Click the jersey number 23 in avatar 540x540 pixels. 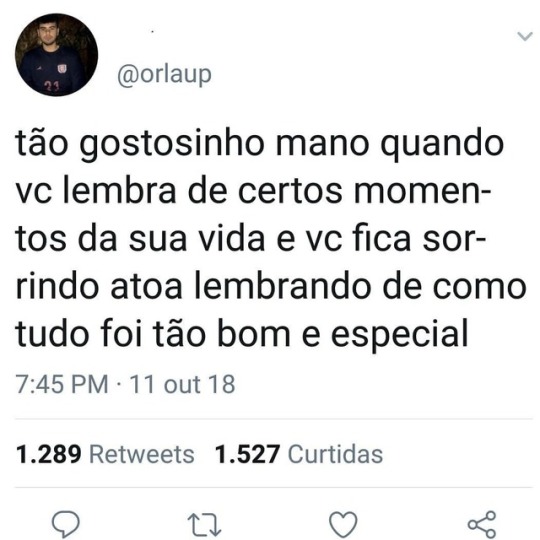coord(53,86)
